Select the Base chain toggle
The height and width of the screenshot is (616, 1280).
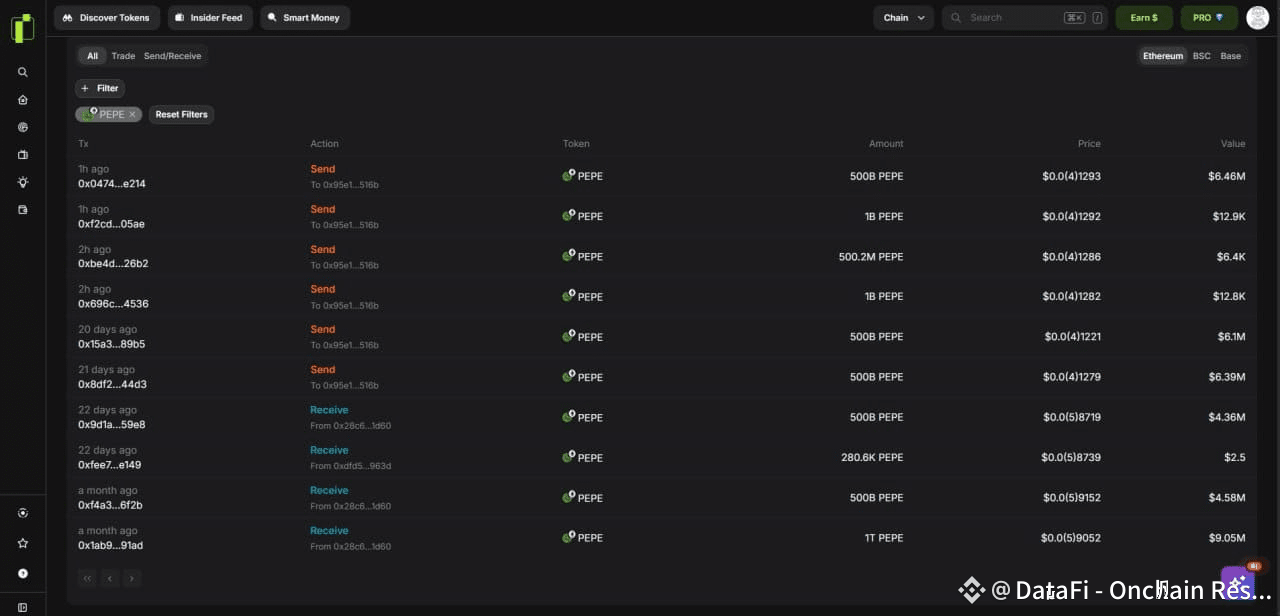click(1231, 56)
